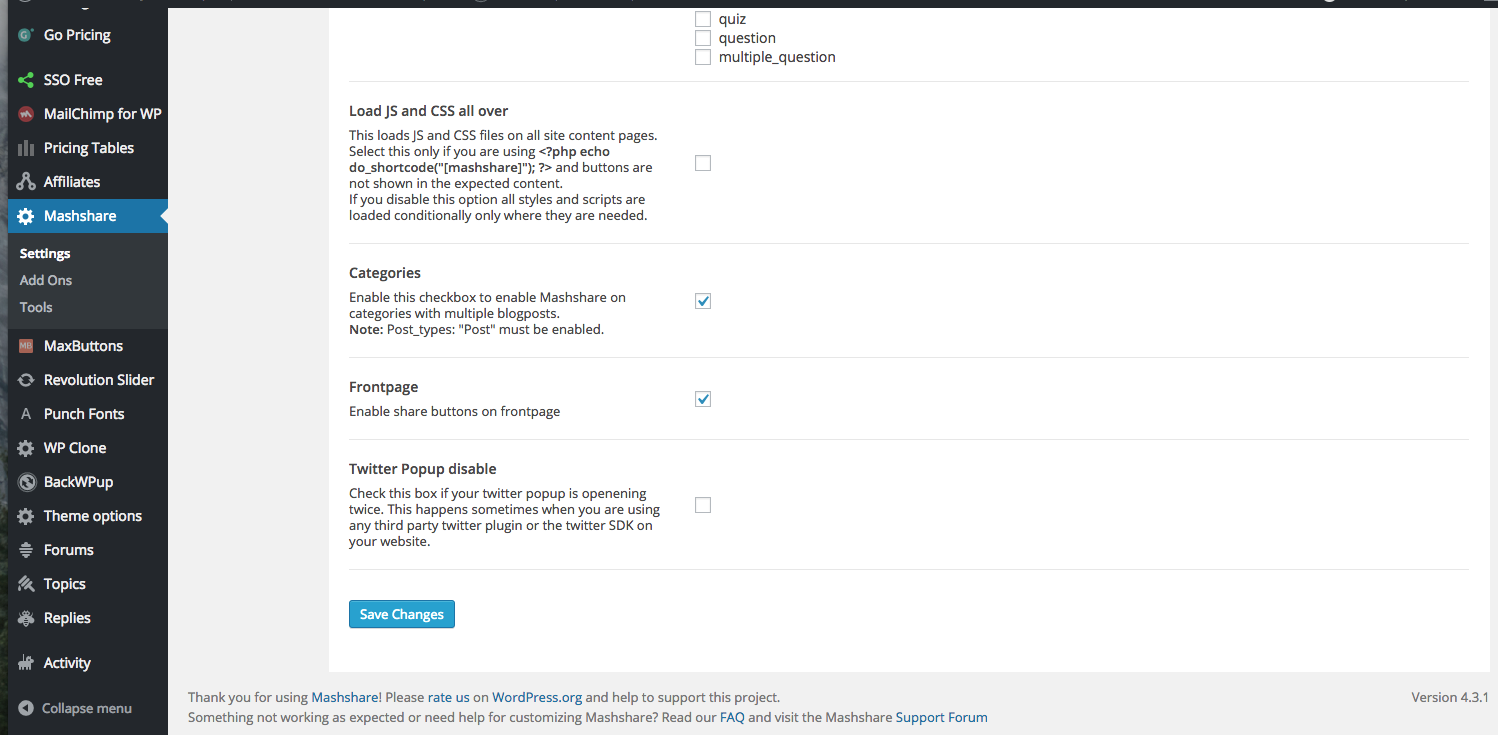Click the Revolution Slider refresh icon

click(26, 380)
